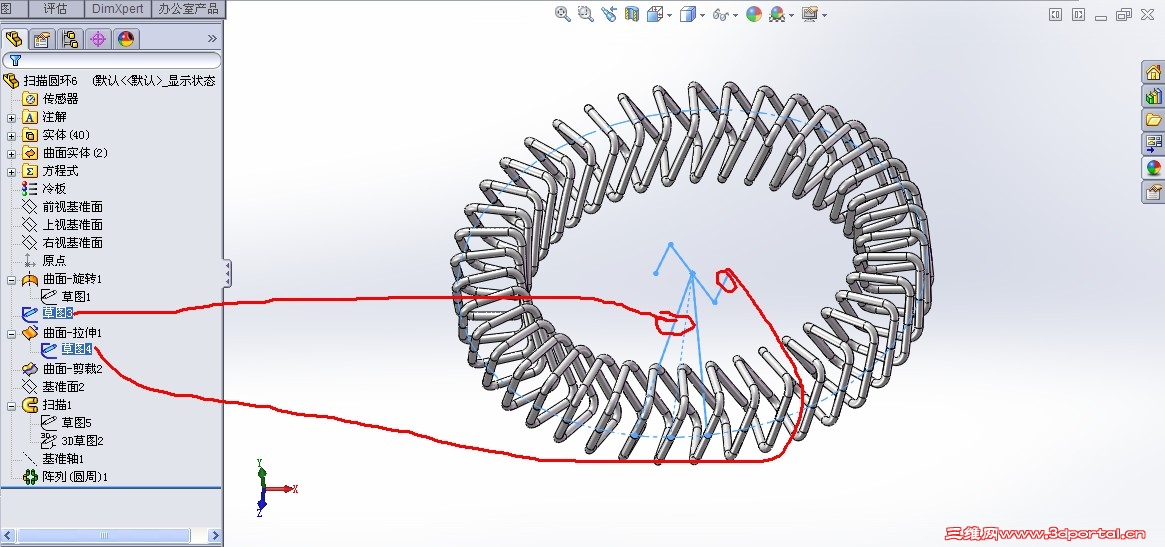The image size is (1165, 547).
Task: Collapse the 扫描1 sweep node
Action: (11, 406)
